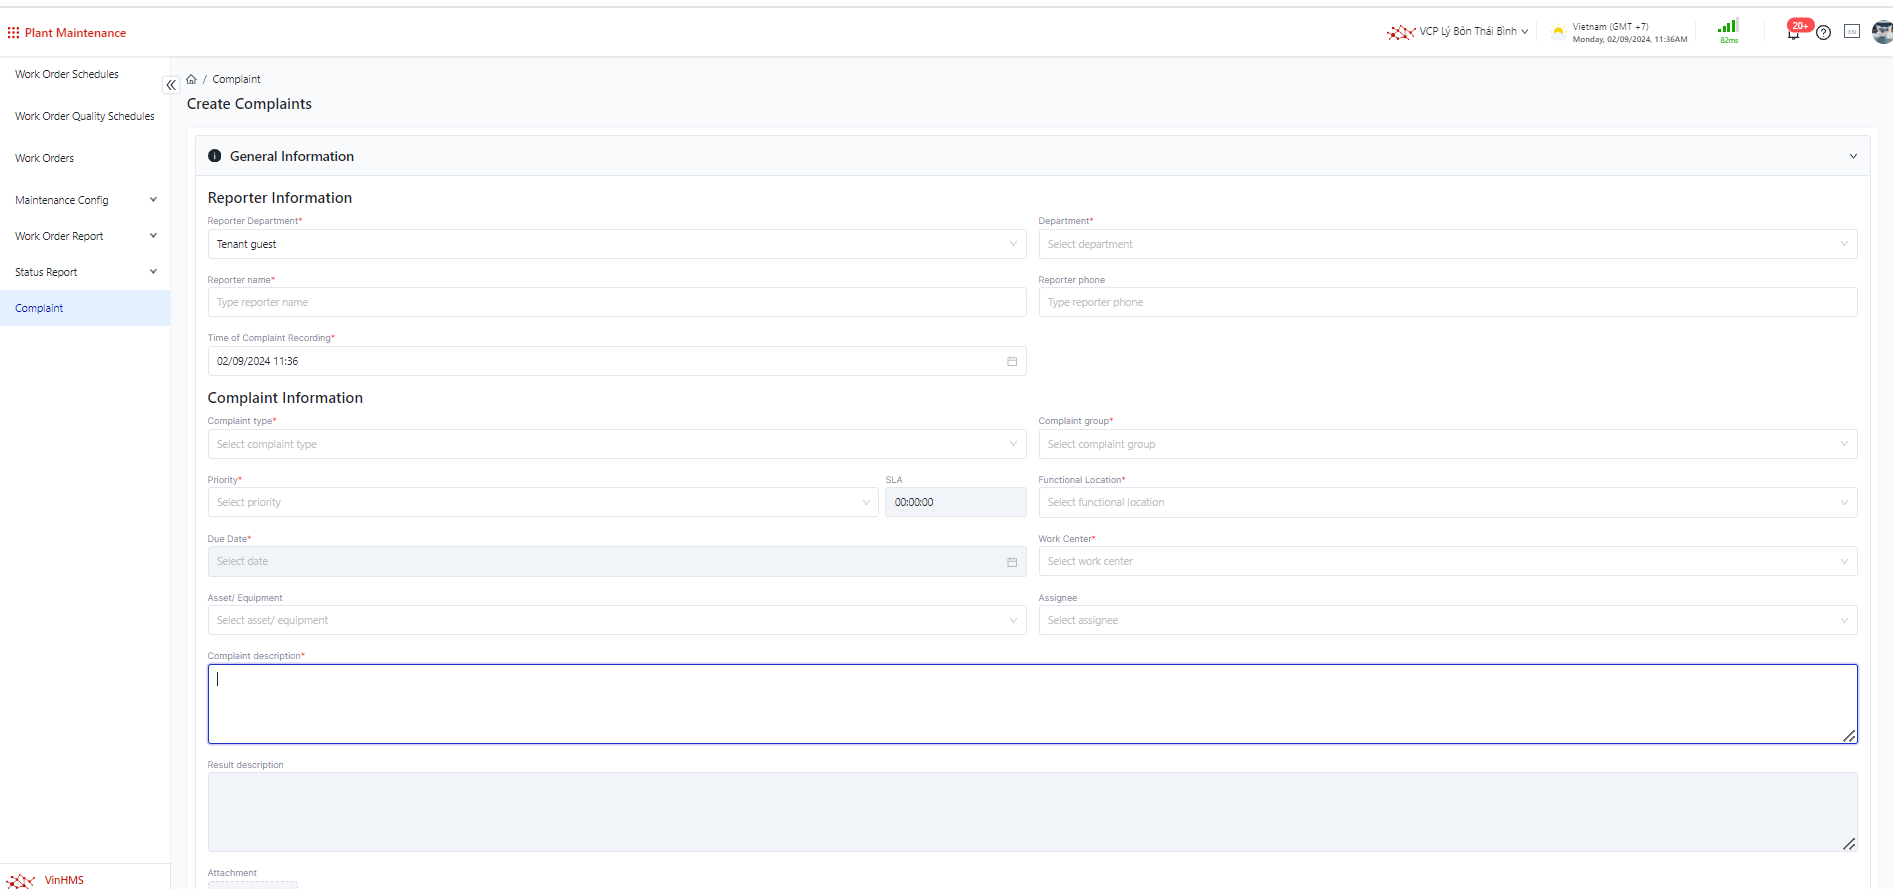The width and height of the screenshot is (1893, 889).
Task: Select the Complaint sidebar item
Action: click(x=85, y=308)
